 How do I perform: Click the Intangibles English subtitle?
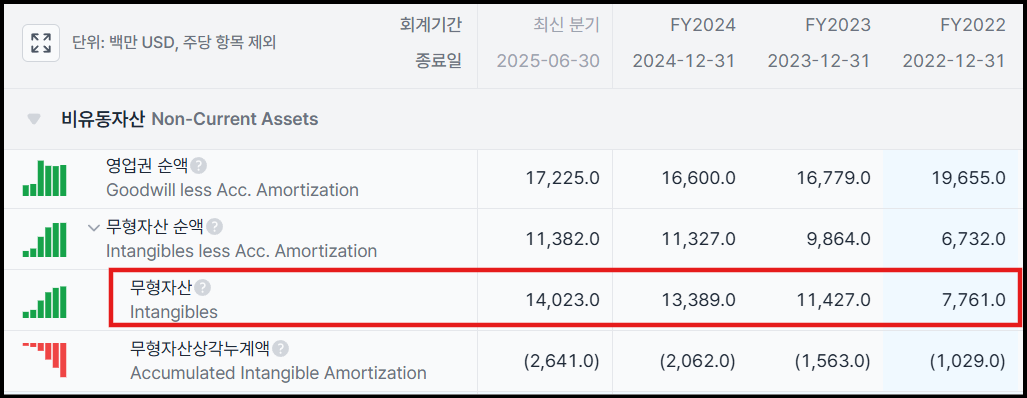tap(174, 312)
